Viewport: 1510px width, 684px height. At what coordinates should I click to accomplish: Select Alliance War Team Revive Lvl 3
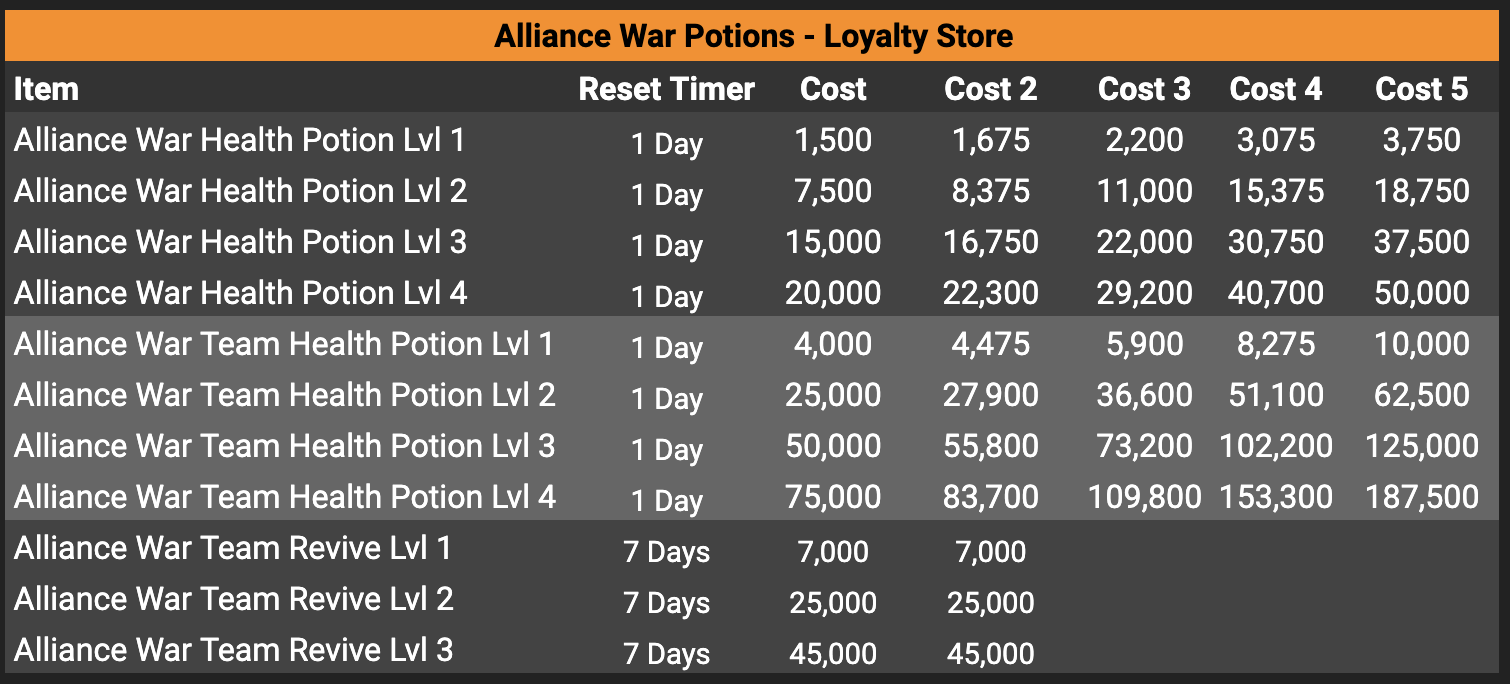[233, 650]
